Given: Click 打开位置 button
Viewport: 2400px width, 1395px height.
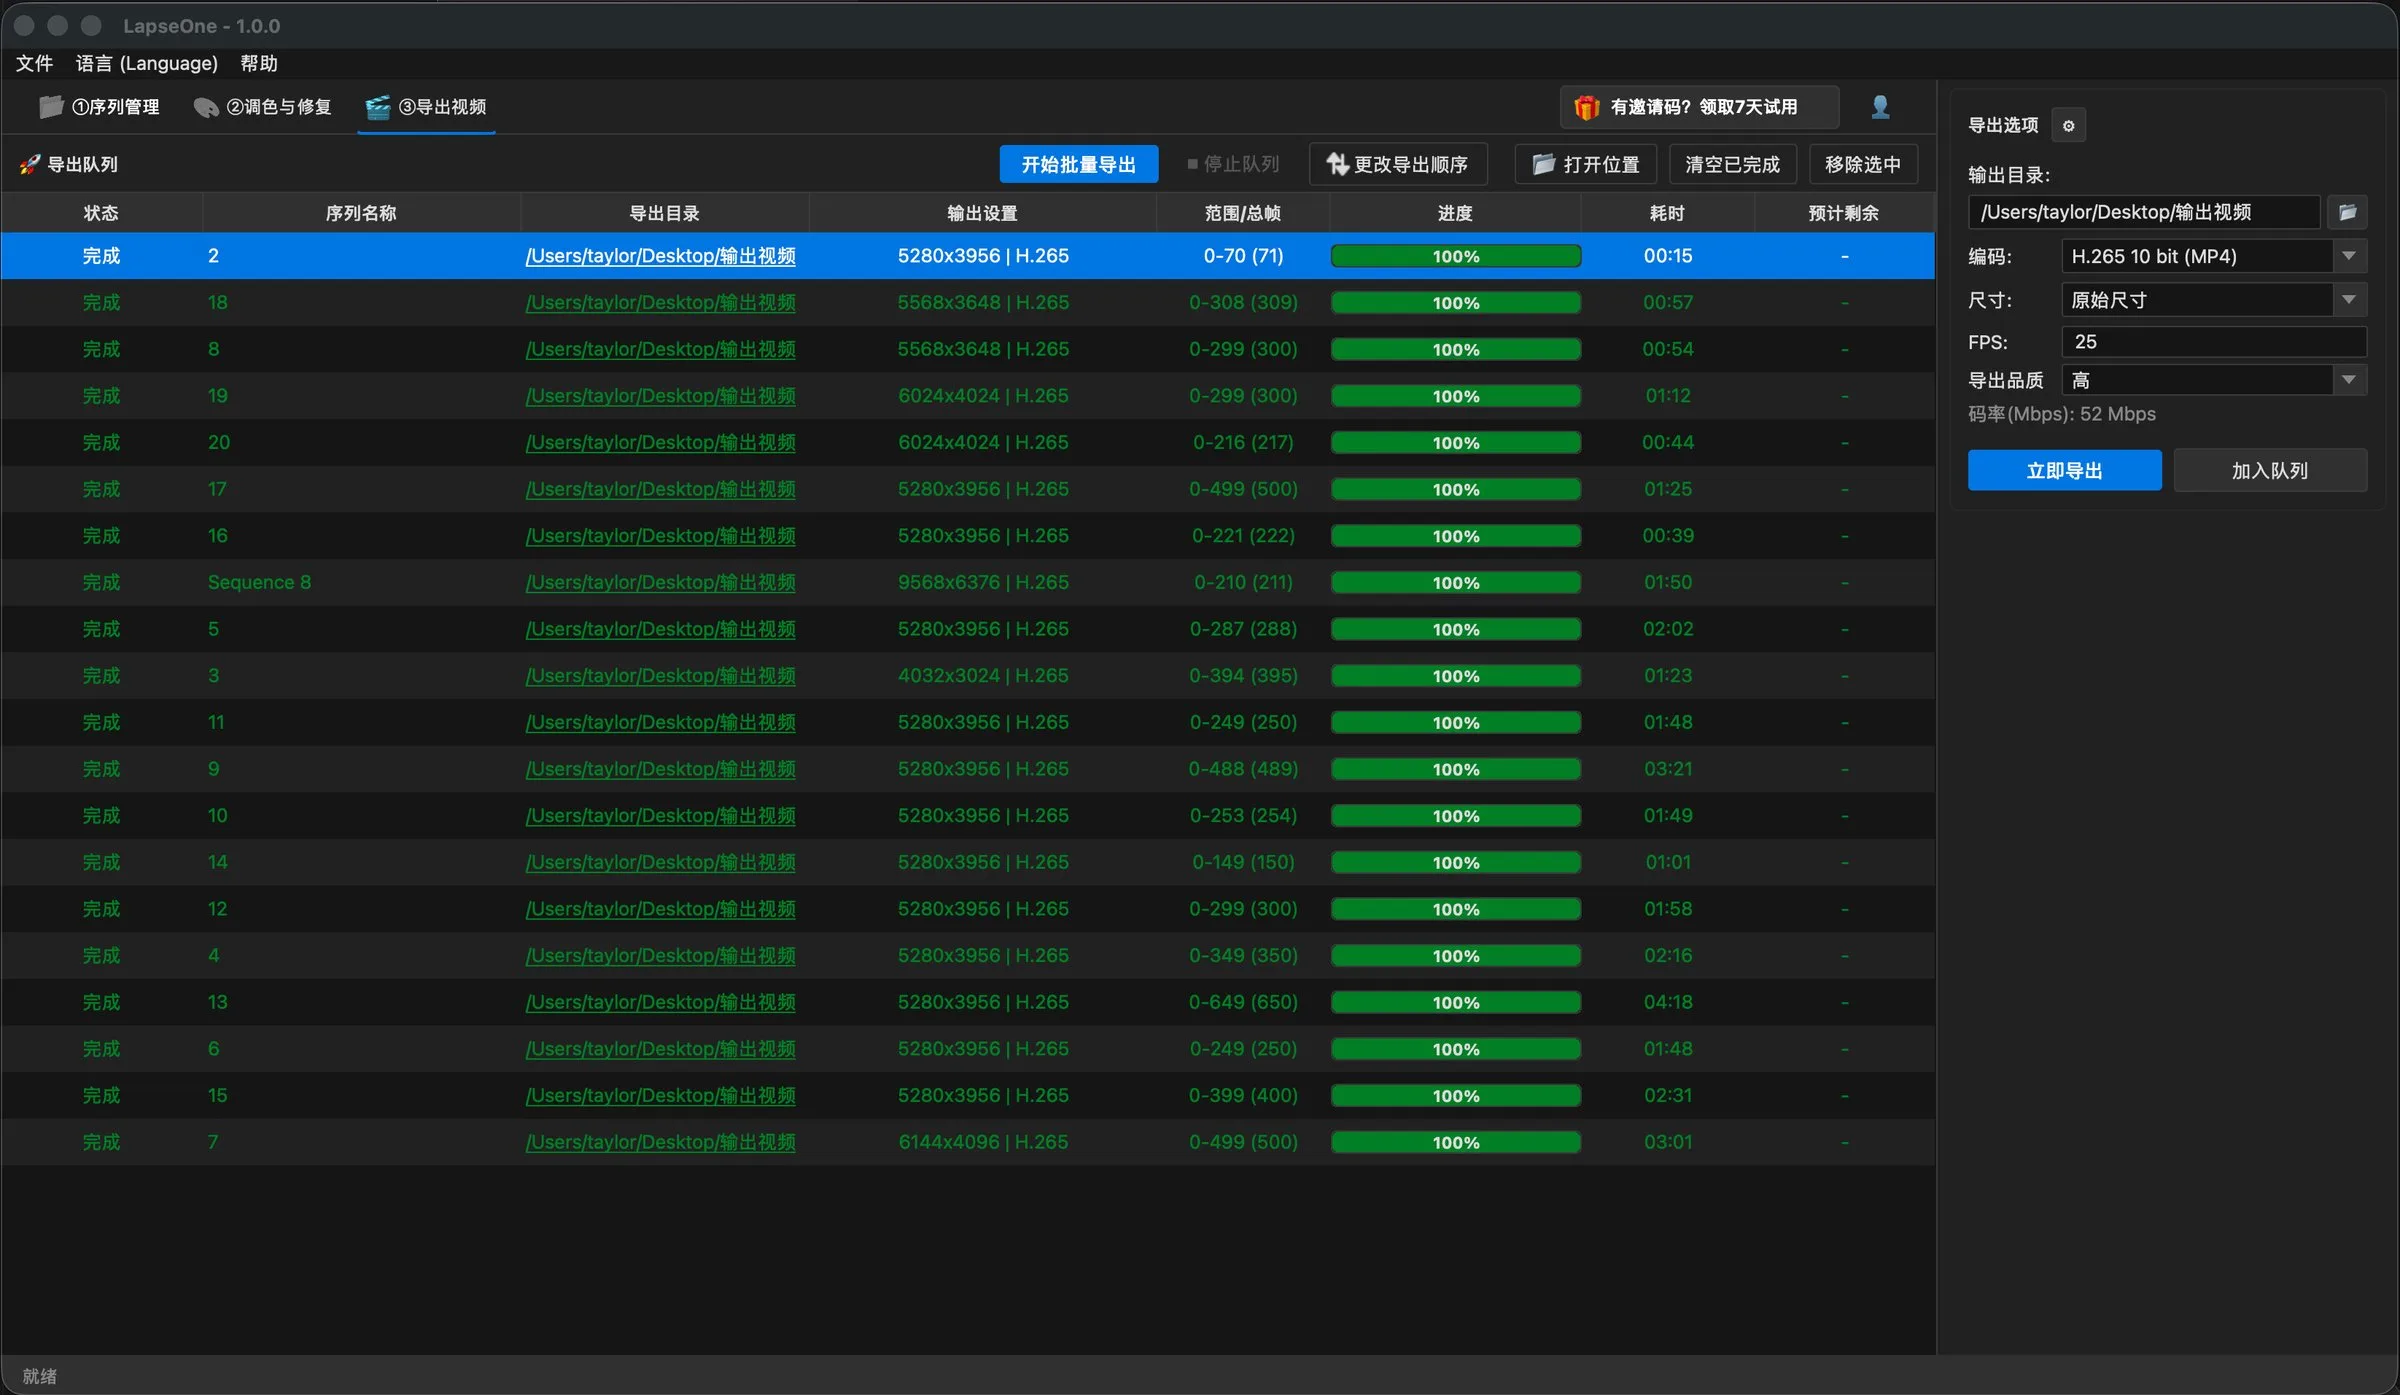Looking at the screenshot, I should (x=1586, y=164).
